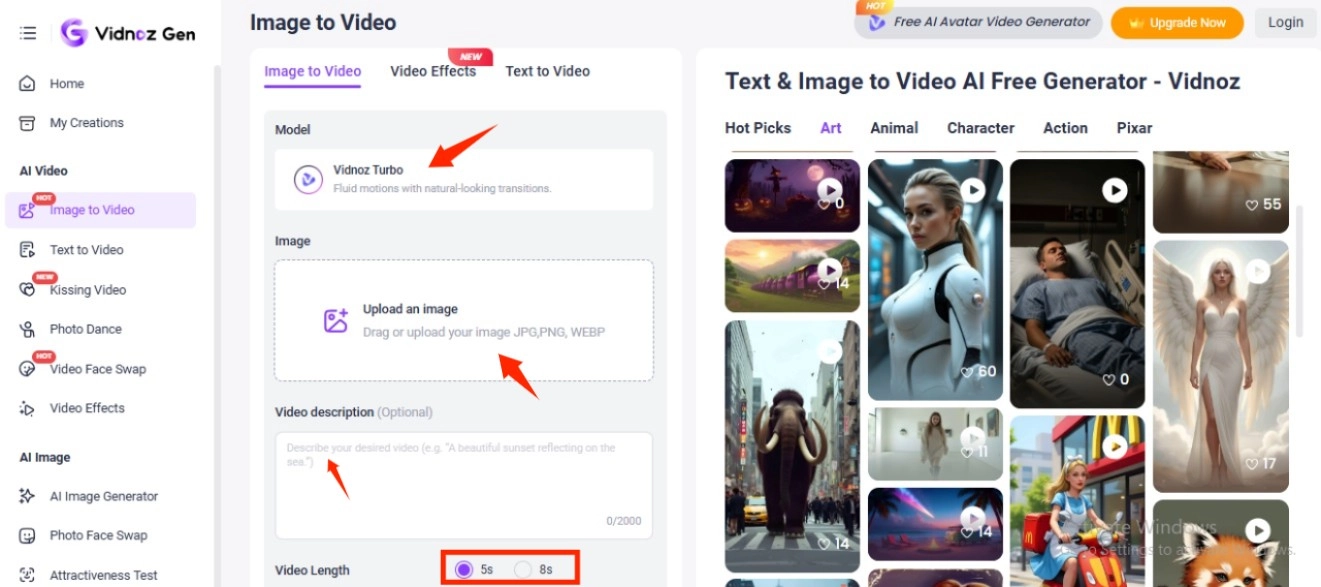The width and height of the screenshot is (1321, 587).
Task: Launch the AI Image Generator
Action: [103, 496]
